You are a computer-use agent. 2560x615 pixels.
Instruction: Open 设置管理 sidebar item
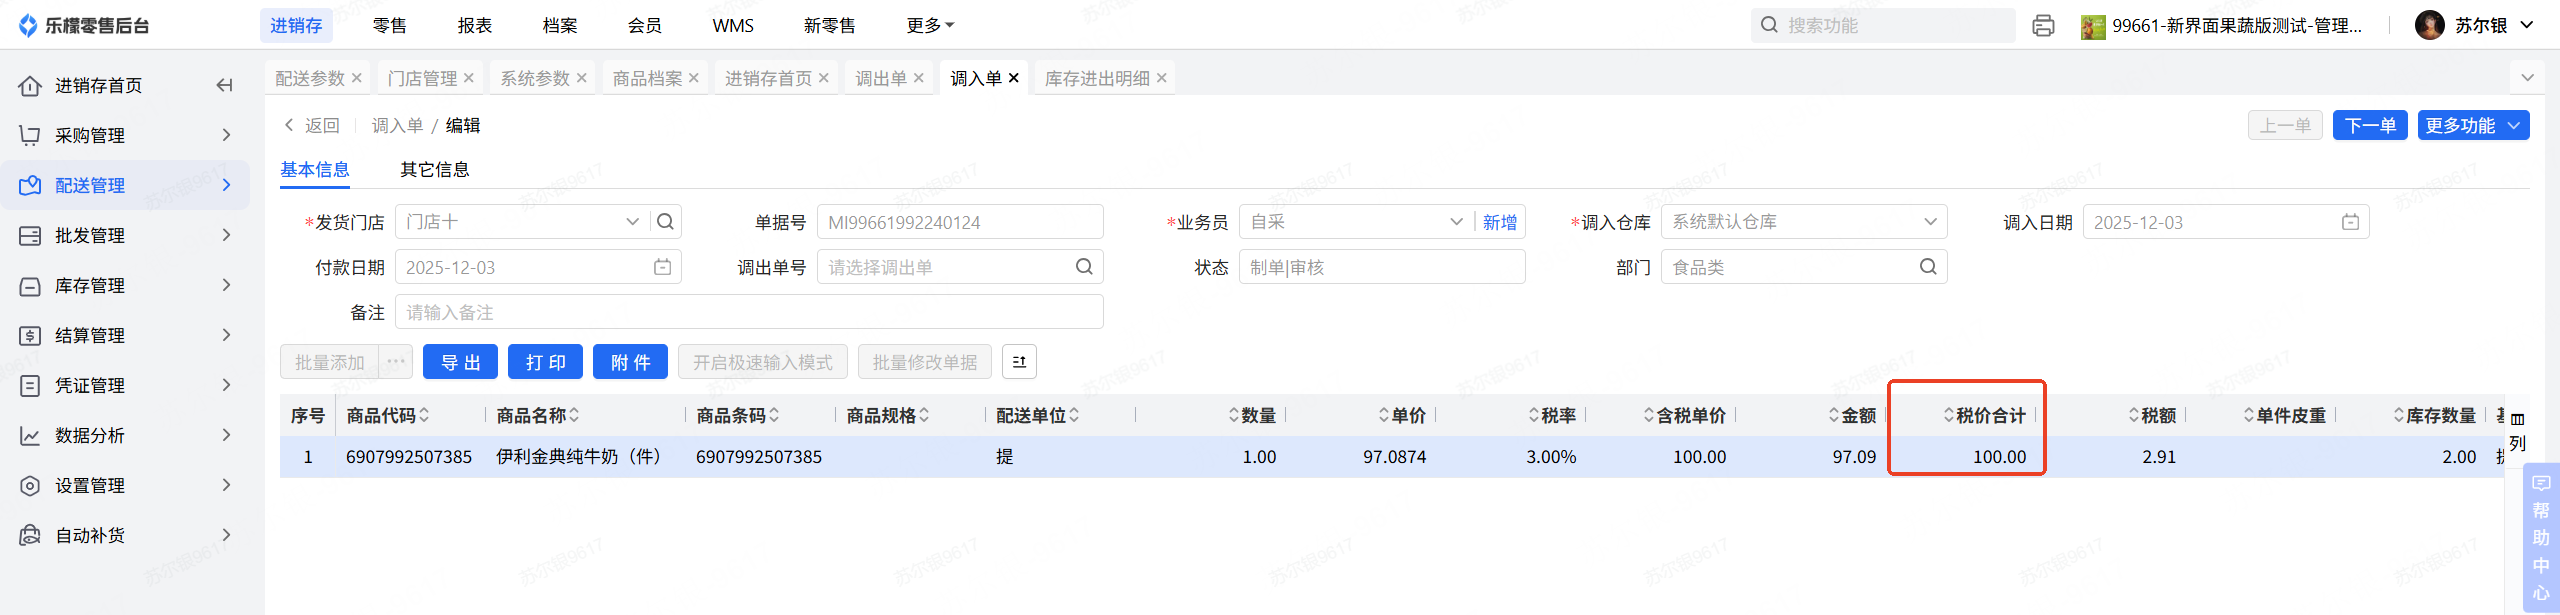[x=125, y=485]
